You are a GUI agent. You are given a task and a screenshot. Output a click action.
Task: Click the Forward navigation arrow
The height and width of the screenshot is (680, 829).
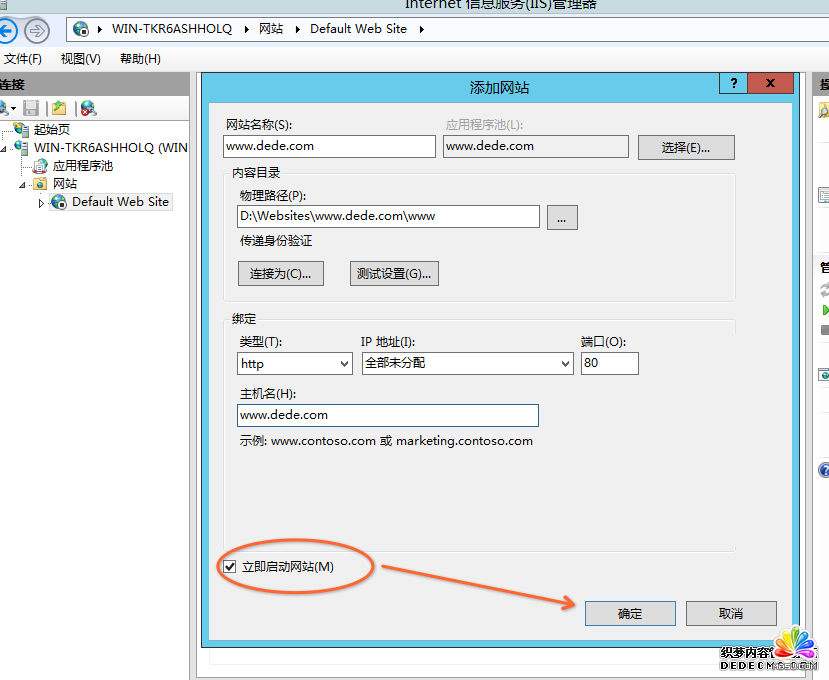click(36, 30)
